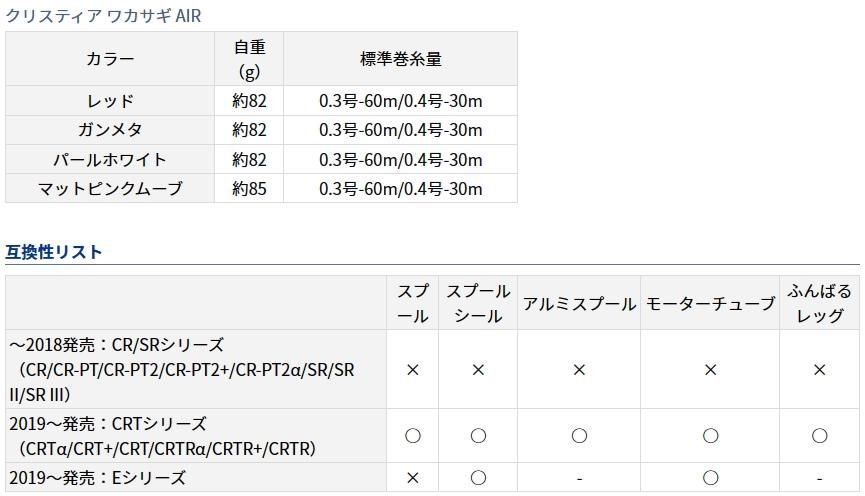Select the モーターチューブ column header
Image resolution: width=865 pixels, height=496 pixels.
[x=710, y=304]
